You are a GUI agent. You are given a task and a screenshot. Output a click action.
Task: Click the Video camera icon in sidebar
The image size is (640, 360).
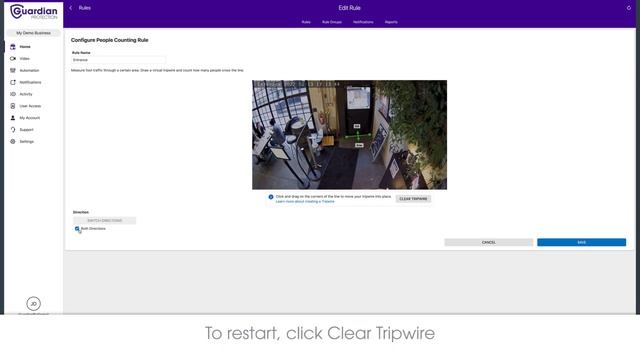tap(13, 59)
